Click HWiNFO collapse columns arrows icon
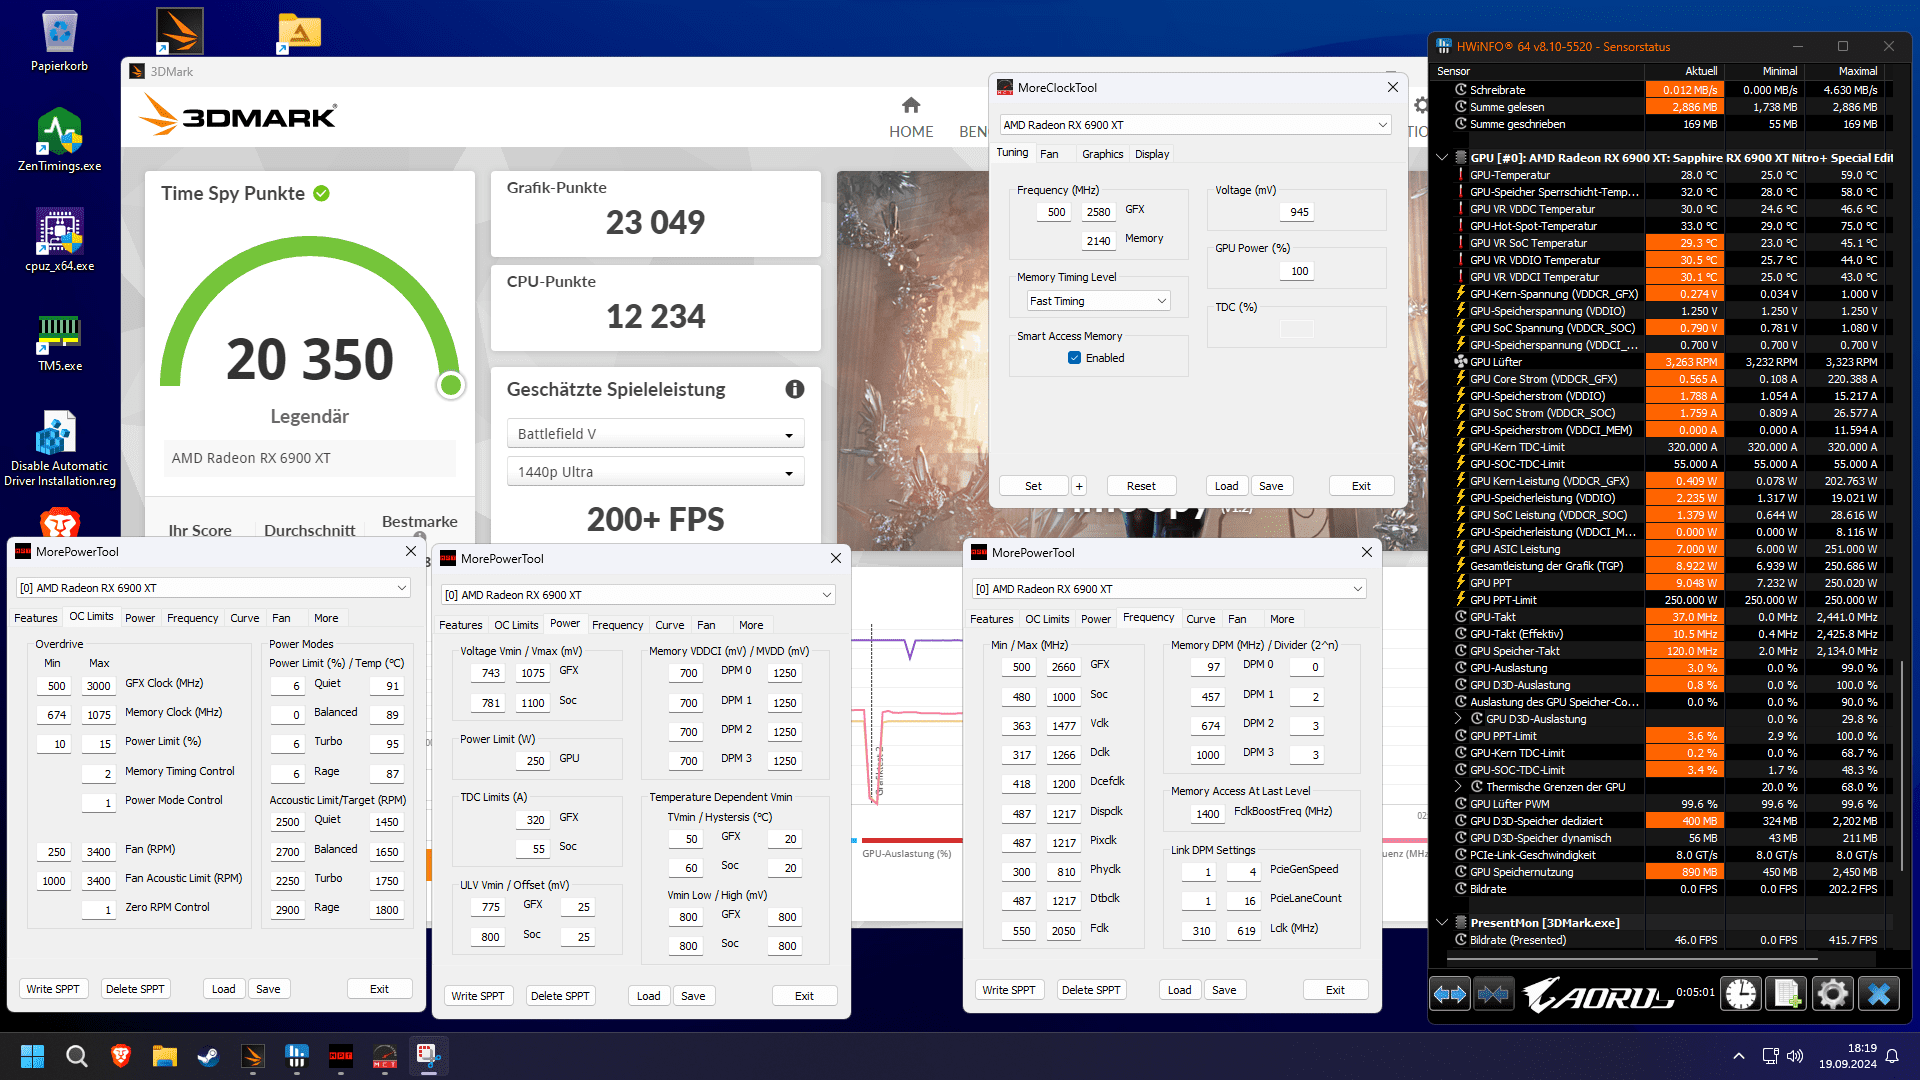The image size is (1920, 1080). pos(1493,994)
